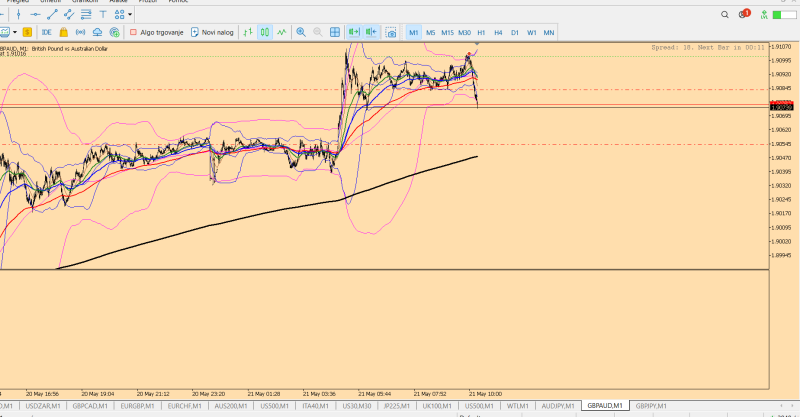Switch to AUDJPY,M1 chart tab

coord(558,406)
